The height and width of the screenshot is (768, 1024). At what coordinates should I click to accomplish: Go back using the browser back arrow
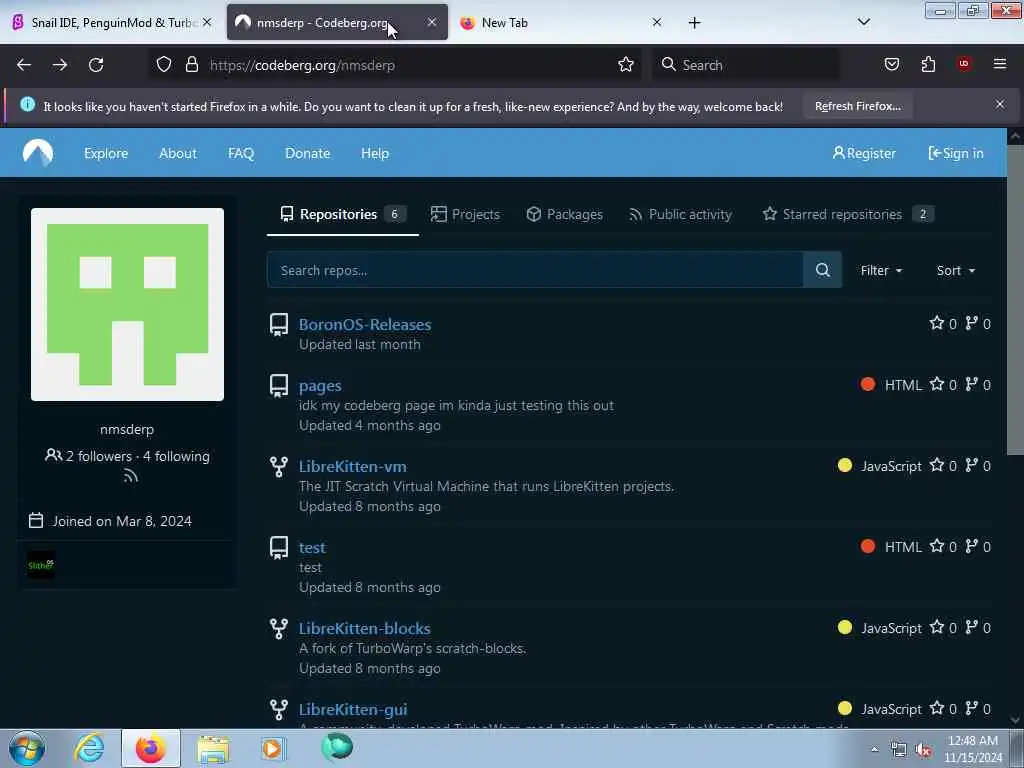click(x=24, y=65)
